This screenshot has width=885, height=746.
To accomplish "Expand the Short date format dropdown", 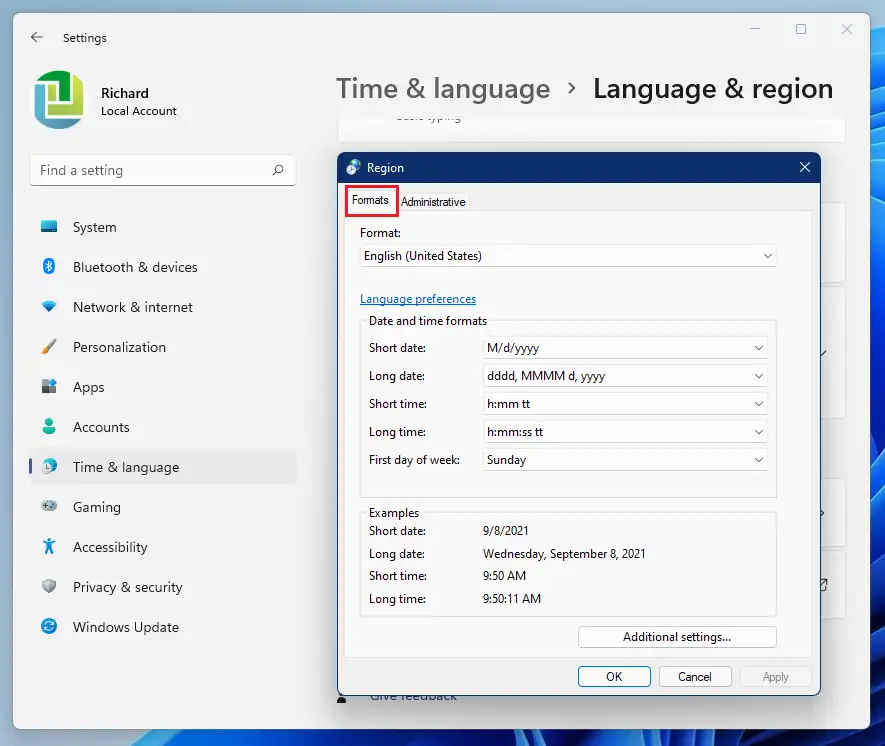I will pos(625,348).
